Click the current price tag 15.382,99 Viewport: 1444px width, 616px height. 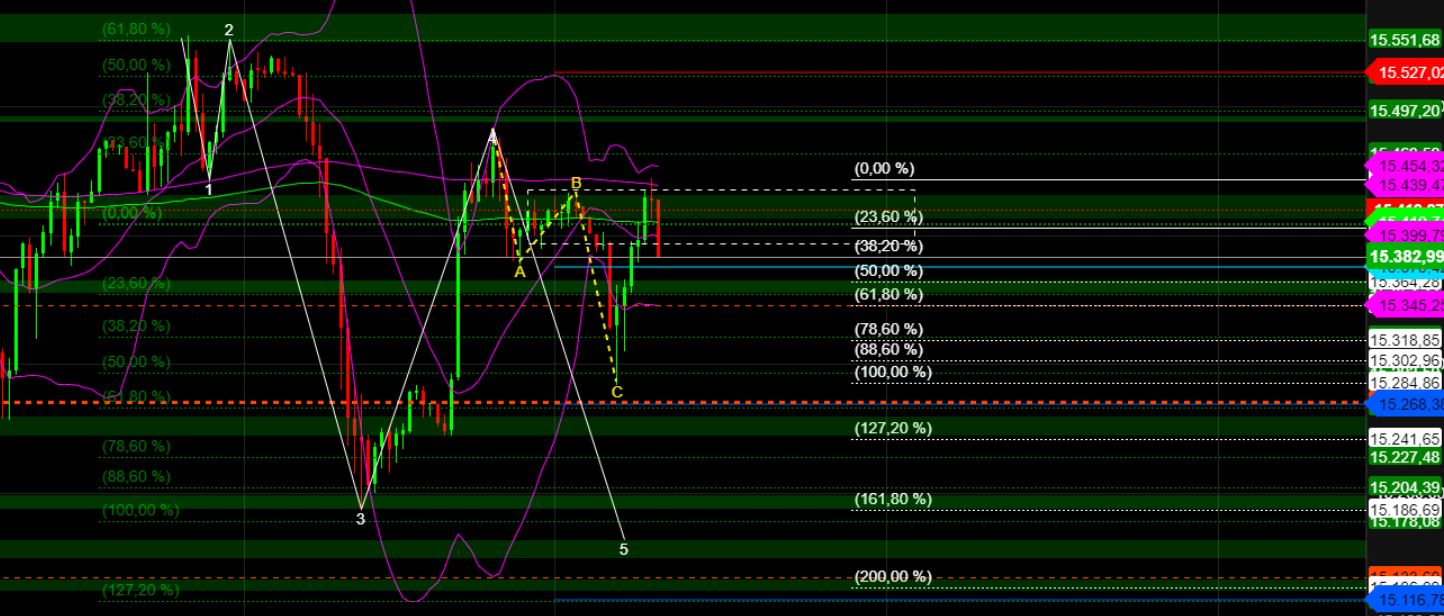point(1404,257)
